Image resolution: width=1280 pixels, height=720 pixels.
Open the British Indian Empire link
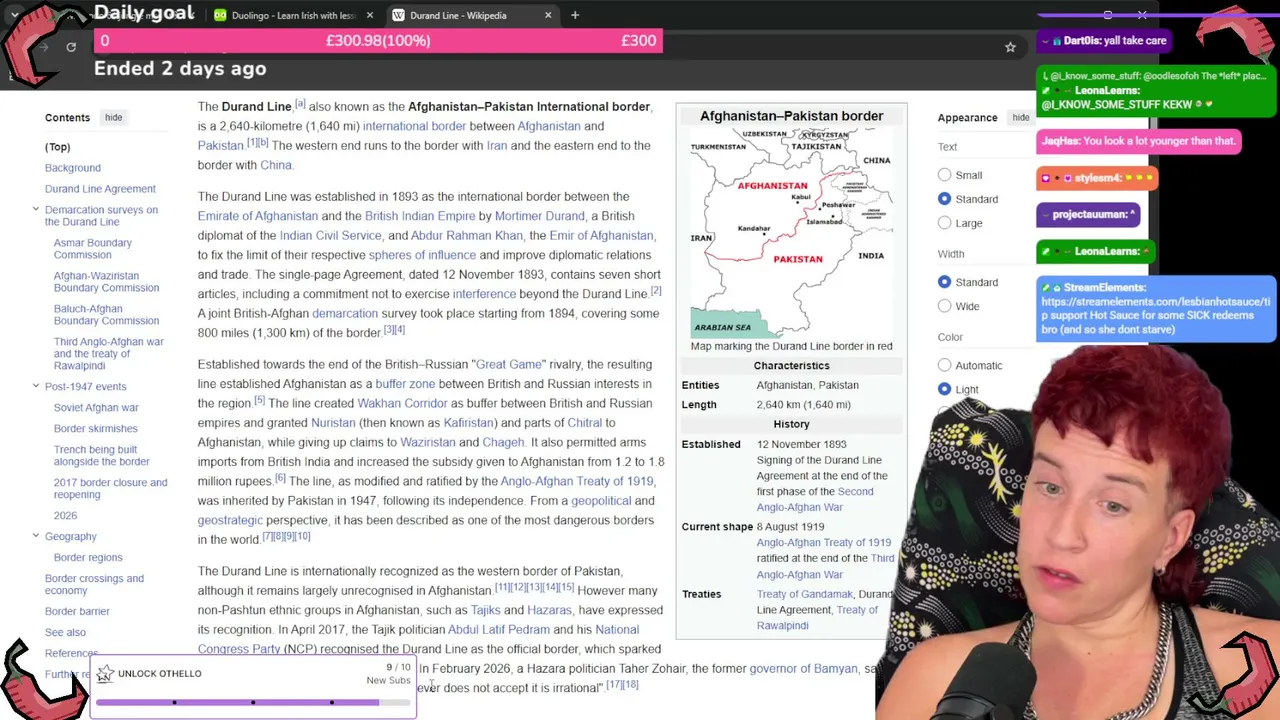pyautogui.click(x=420, y=216)
